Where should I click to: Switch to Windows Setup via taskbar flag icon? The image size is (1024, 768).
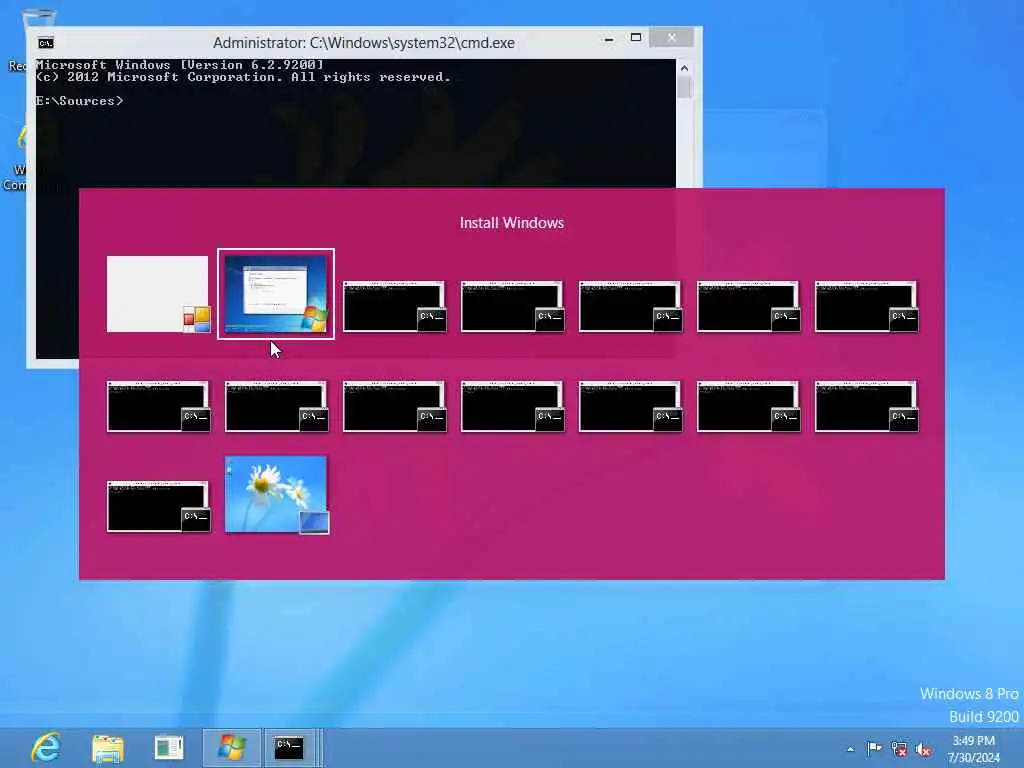click(x=232, y=748)
